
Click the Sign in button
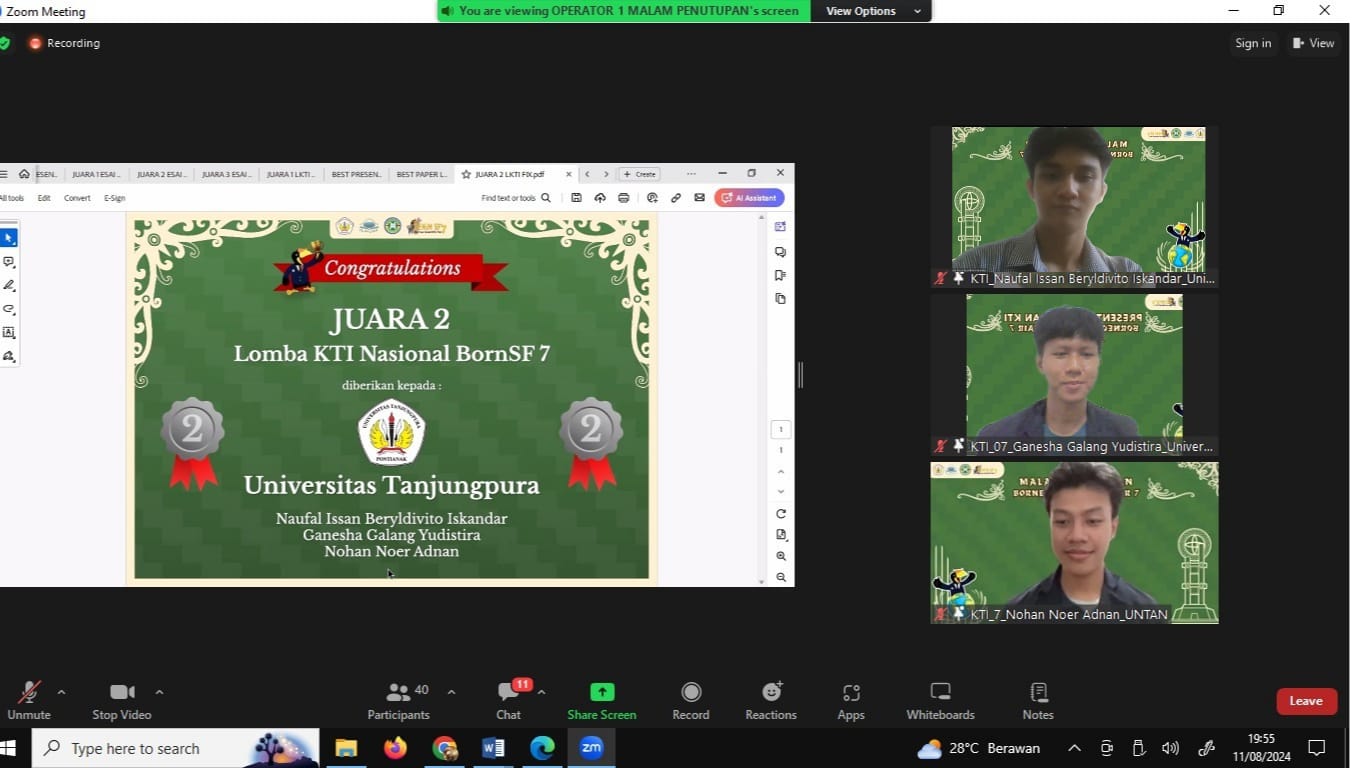pyautogui.click(x=1253, y=43)
